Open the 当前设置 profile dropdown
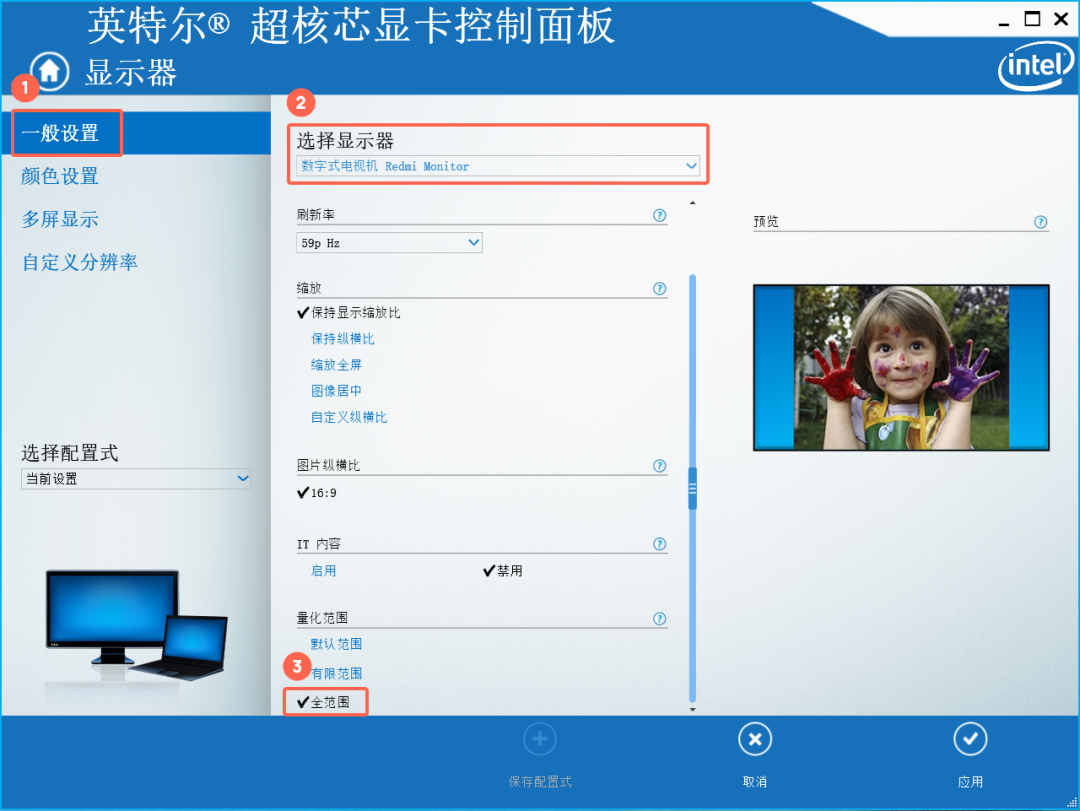Viewport: 1080px width, 811px height. (136, 478)
